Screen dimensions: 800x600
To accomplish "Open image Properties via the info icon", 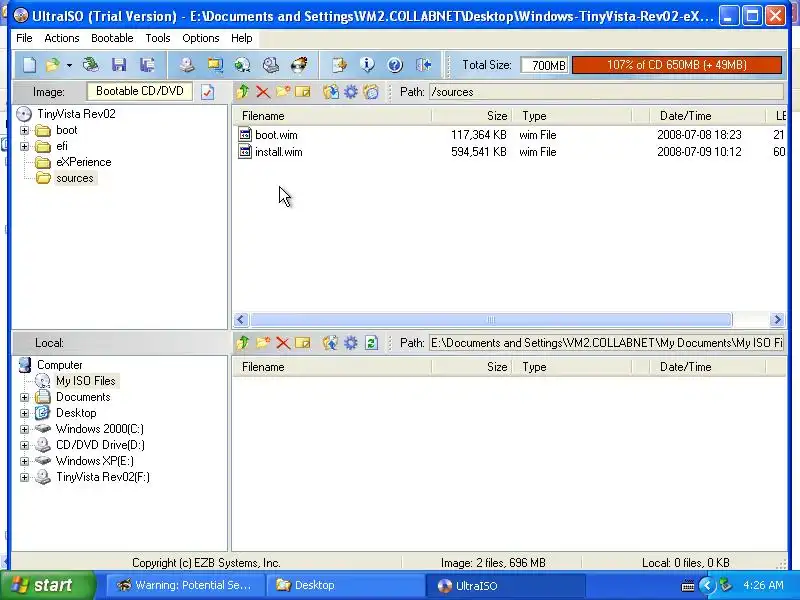I will click(367, 65).
